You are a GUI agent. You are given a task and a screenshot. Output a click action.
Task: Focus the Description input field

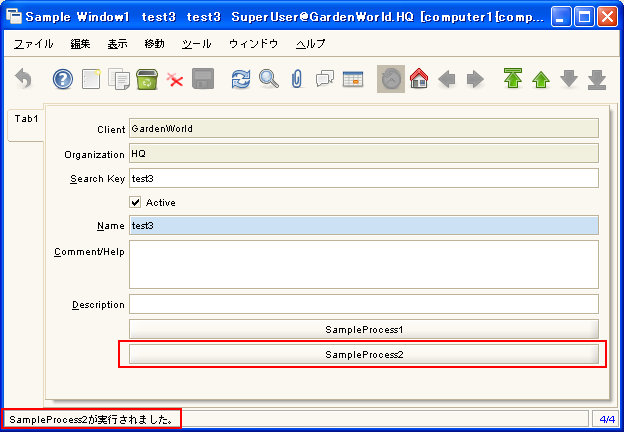pos(364,304)
